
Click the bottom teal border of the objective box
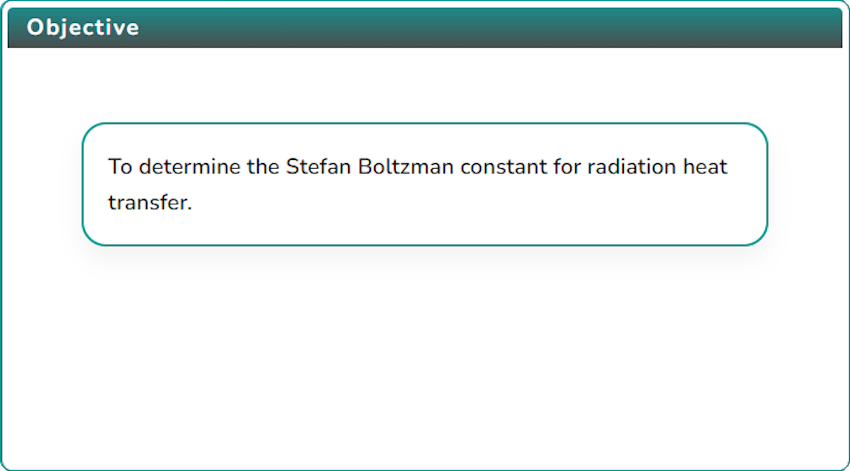[x=425, y=245]
